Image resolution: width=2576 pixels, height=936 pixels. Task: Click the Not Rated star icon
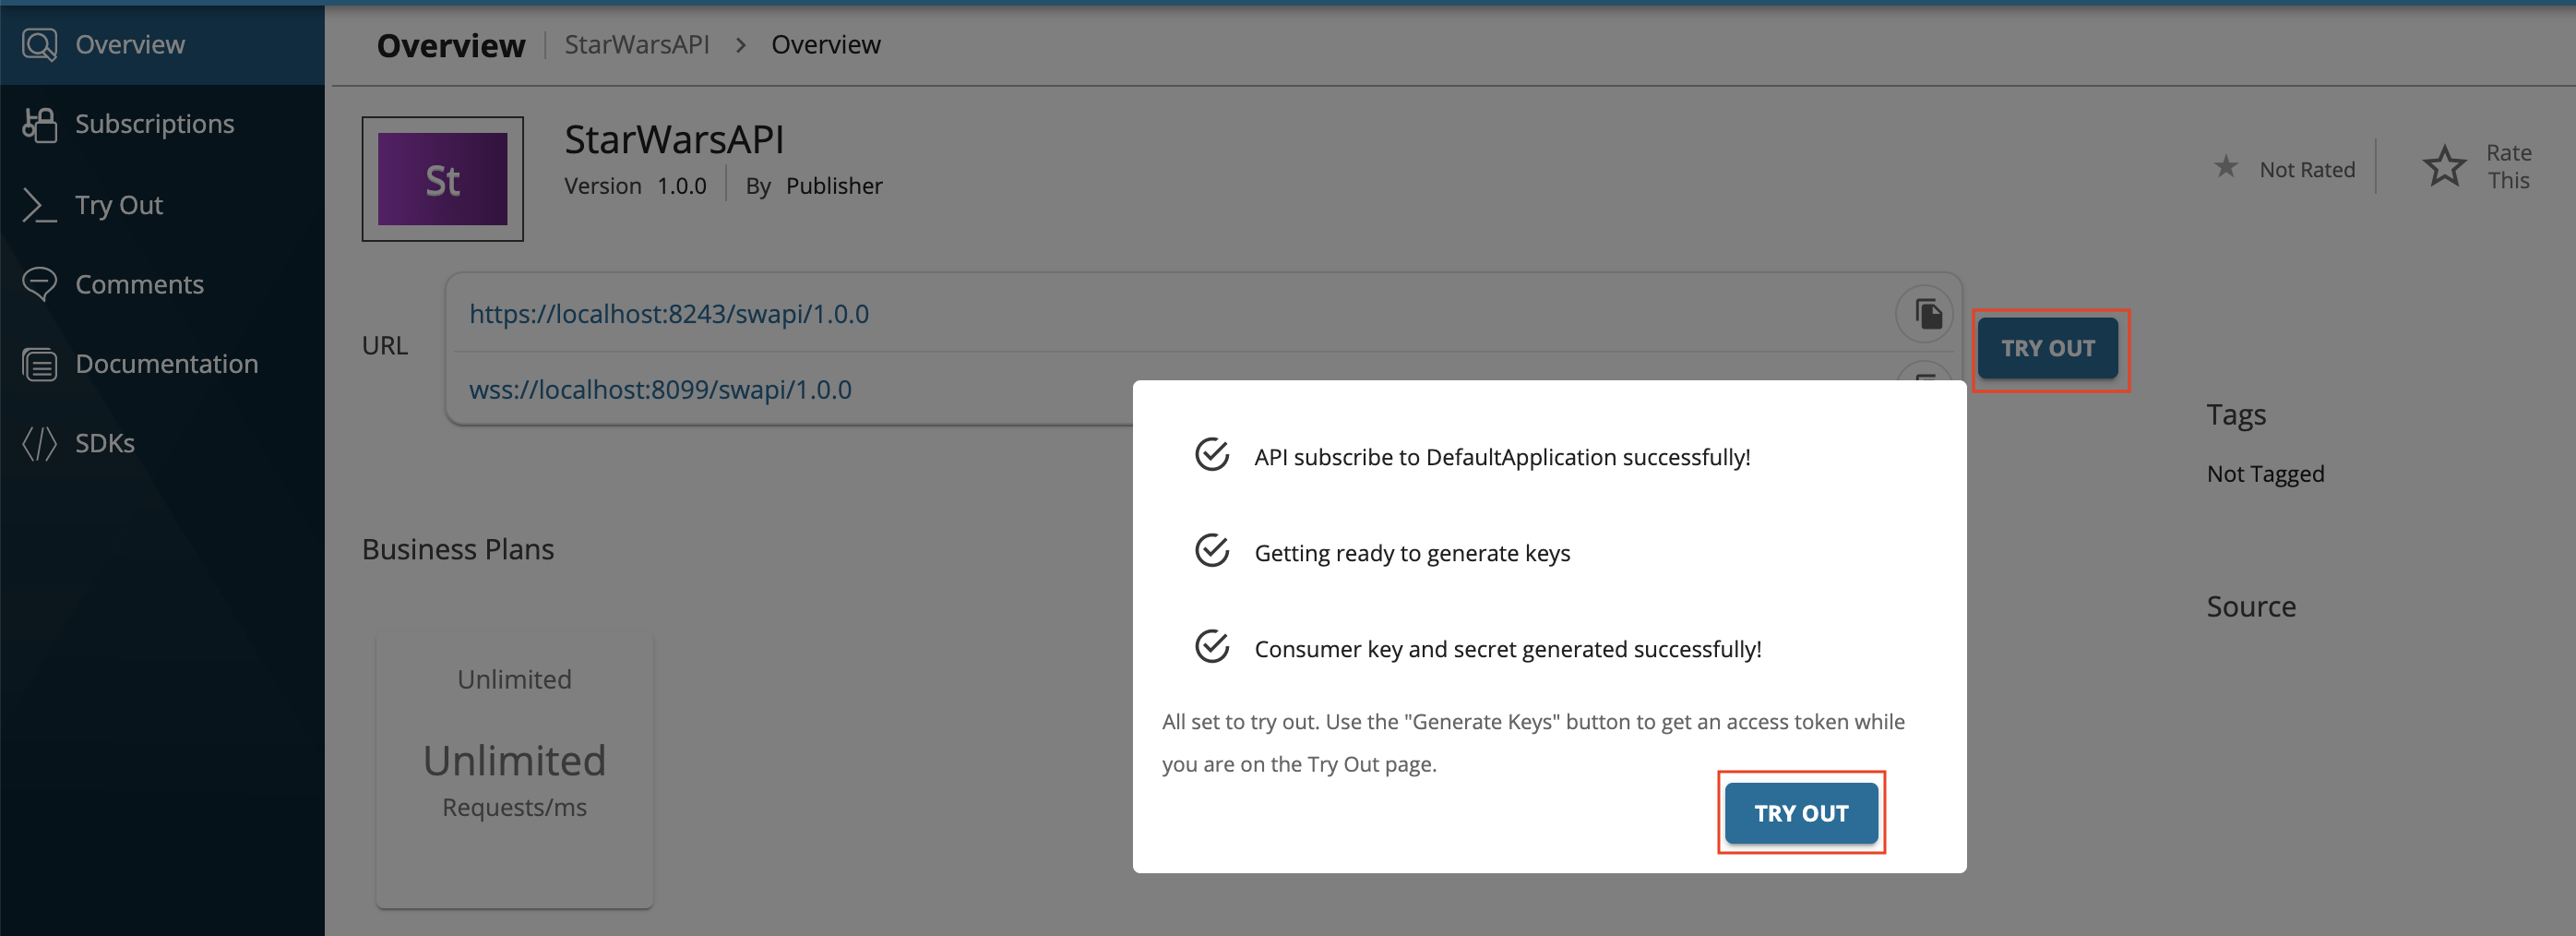coord(2226,167)
